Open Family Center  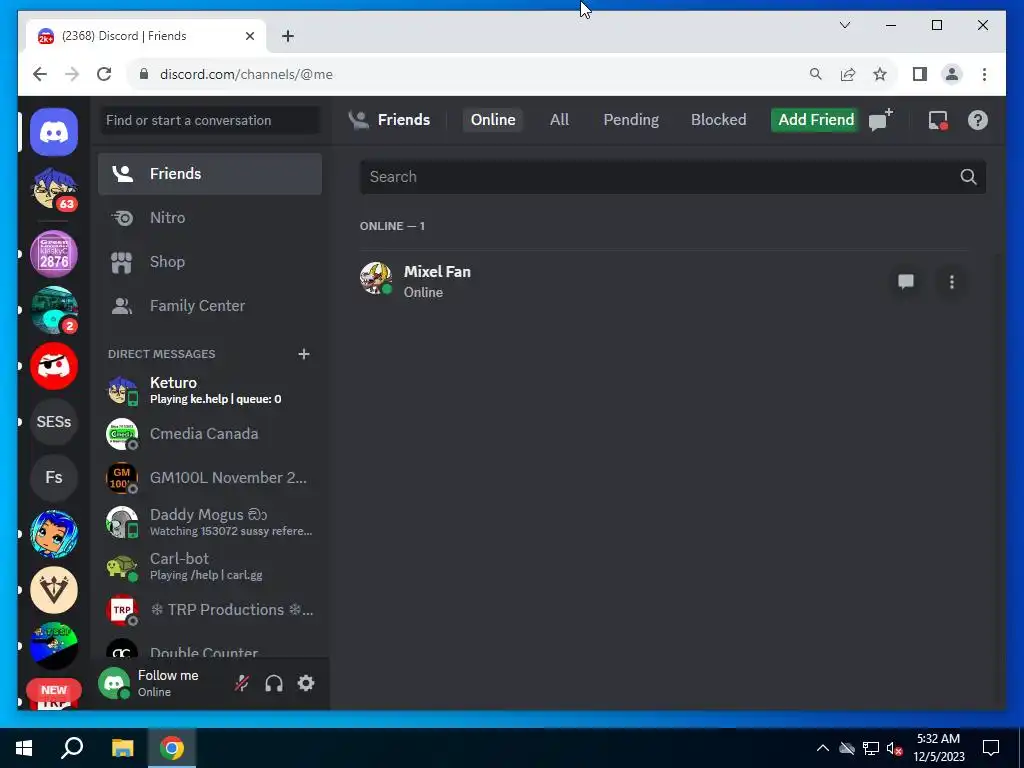point(210,306)
